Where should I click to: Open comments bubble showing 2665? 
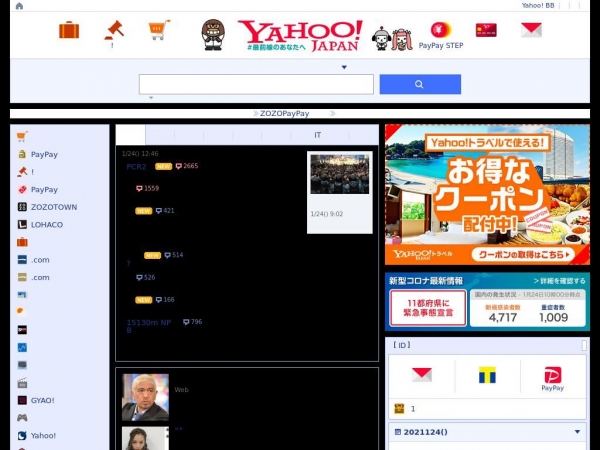[x=187, y=166]
